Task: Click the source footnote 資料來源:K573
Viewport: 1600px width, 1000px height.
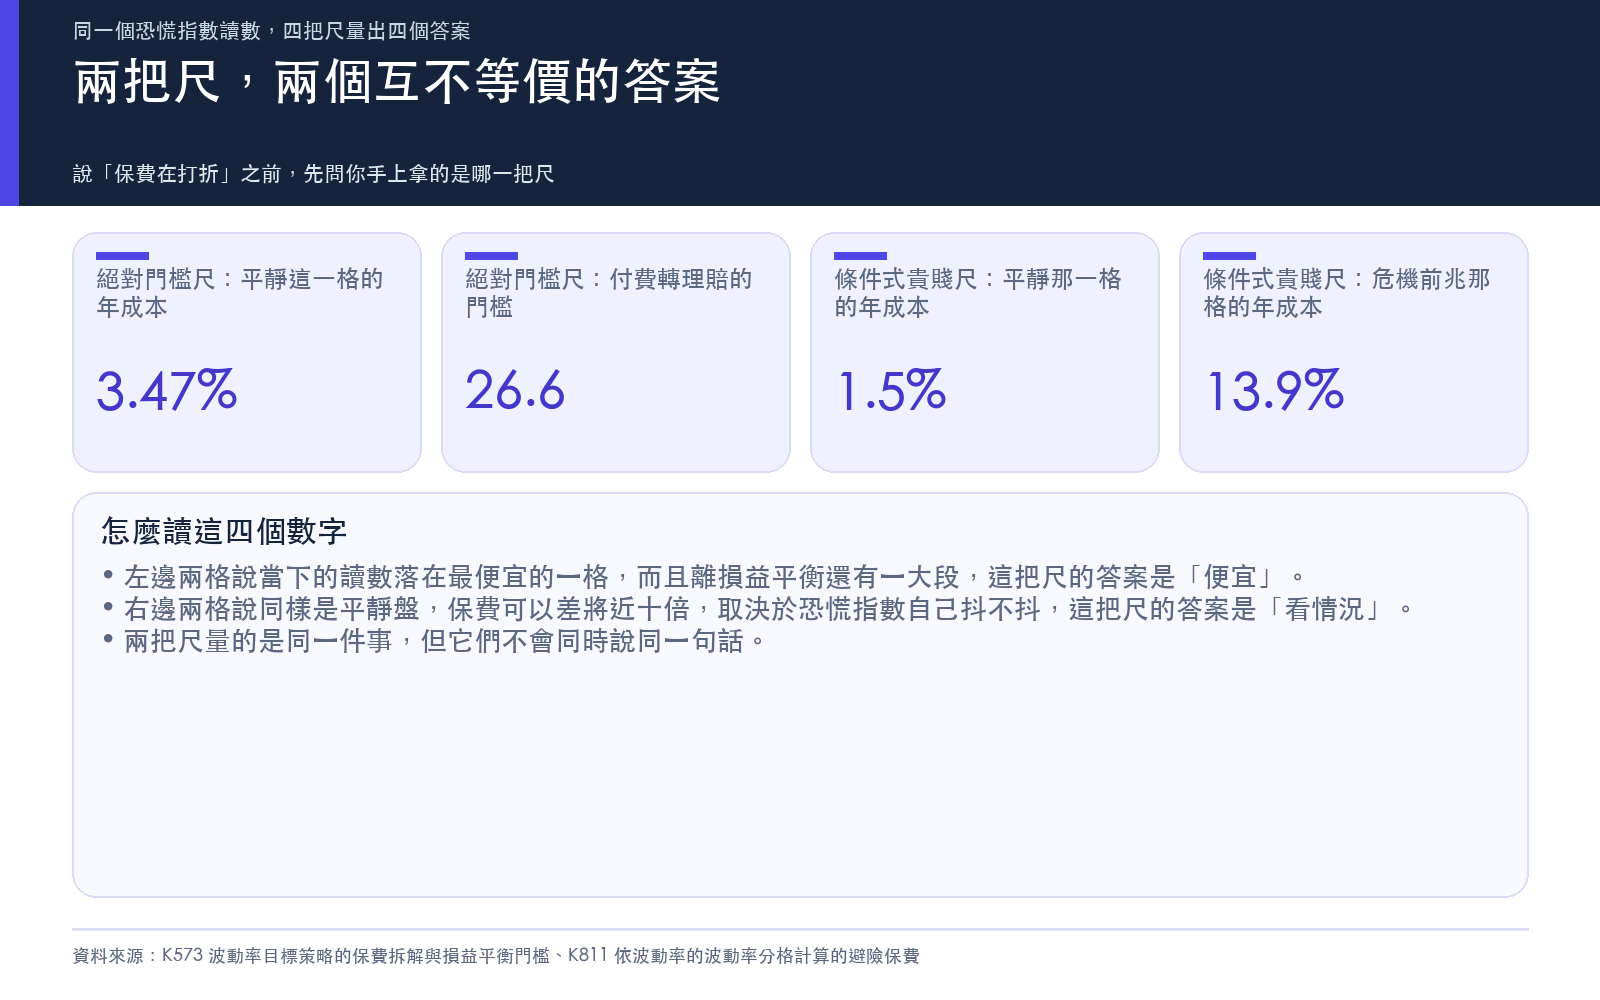Action: pos(496,956)
